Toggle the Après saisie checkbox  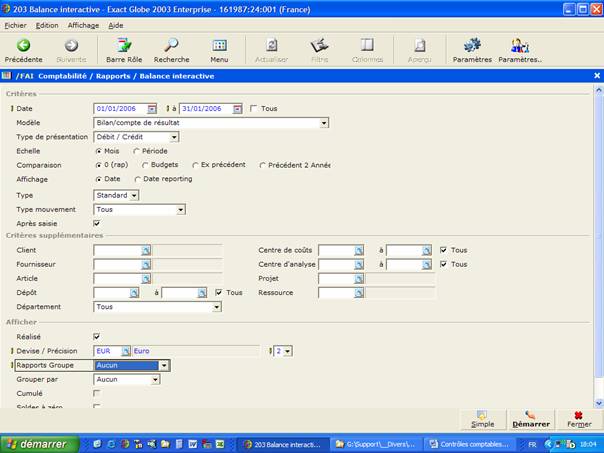click(97, 224)
